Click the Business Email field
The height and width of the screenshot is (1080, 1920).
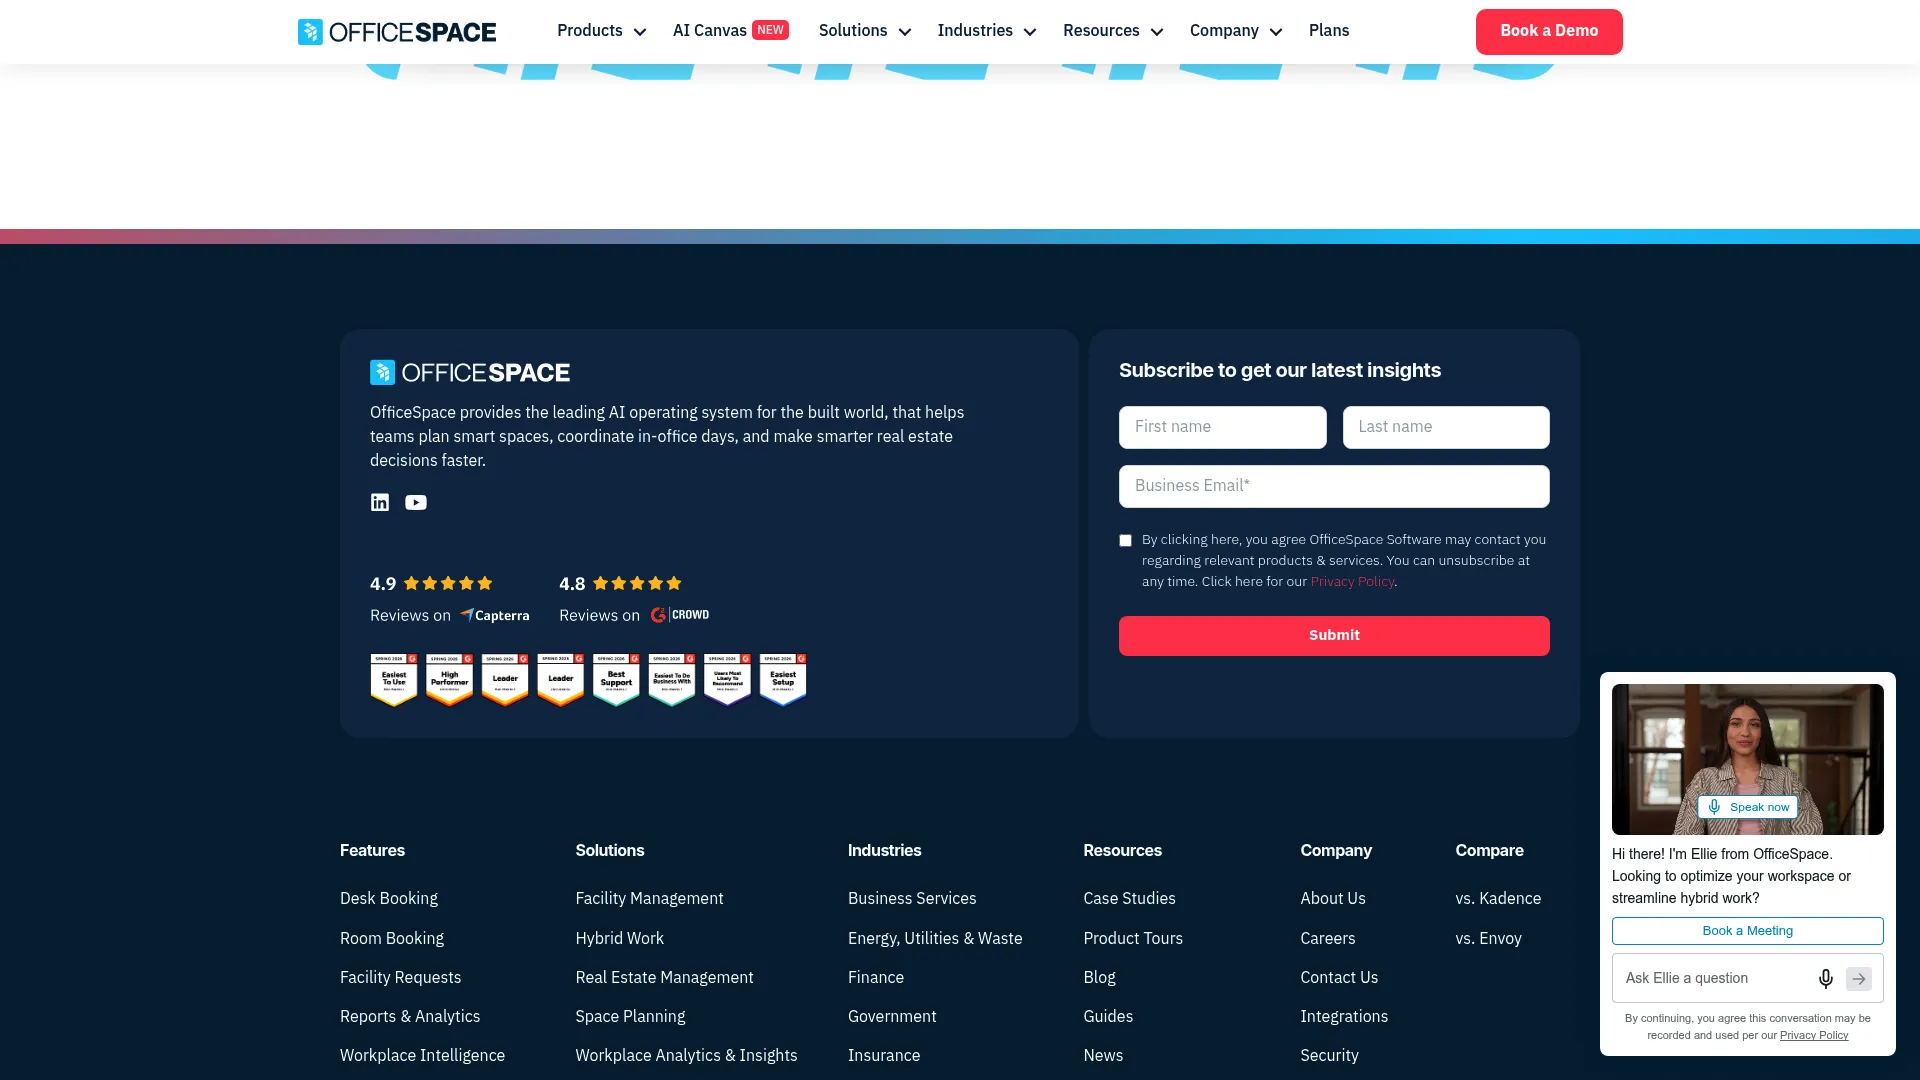click(x=1334, y=486)
